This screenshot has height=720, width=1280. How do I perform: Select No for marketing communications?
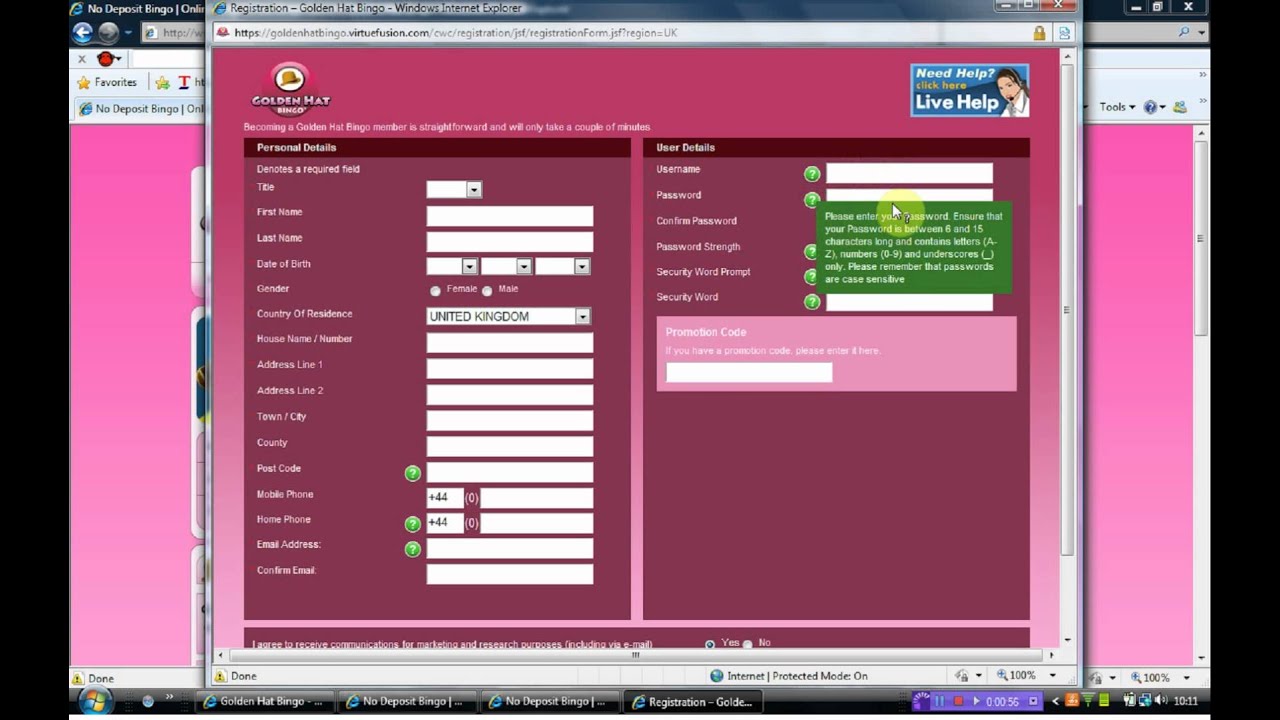coord(747,644)
